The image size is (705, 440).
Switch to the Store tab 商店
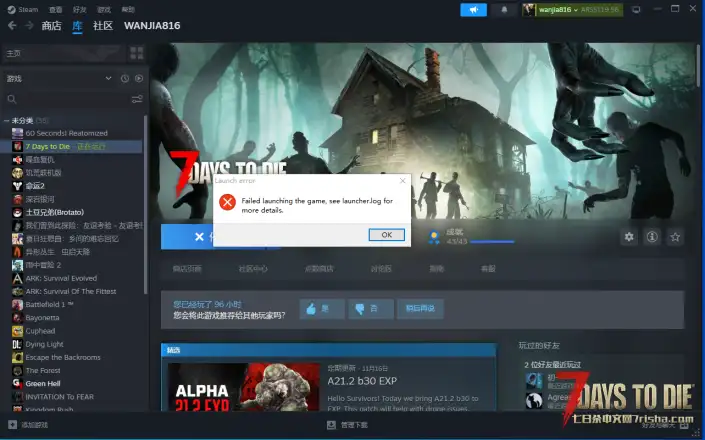pos(51,26)
